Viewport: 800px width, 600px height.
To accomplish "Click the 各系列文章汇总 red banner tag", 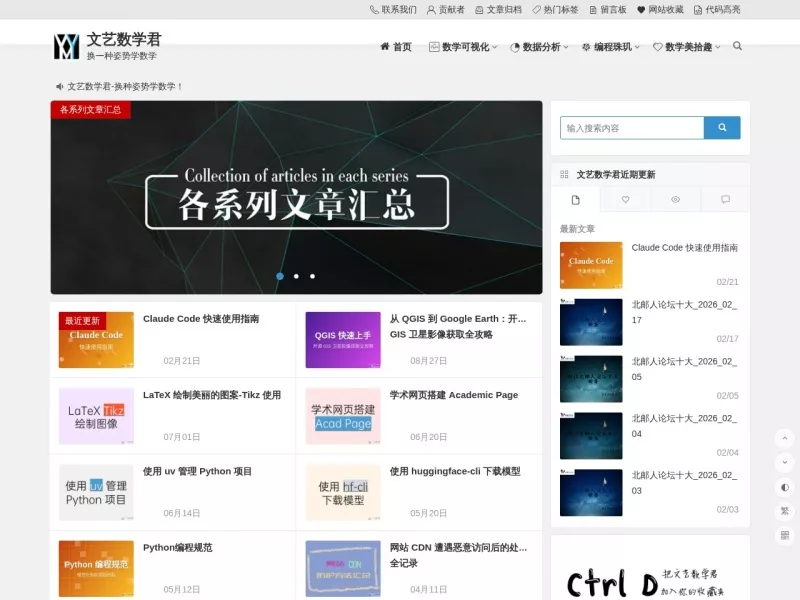I will click(x=90, y=110).
